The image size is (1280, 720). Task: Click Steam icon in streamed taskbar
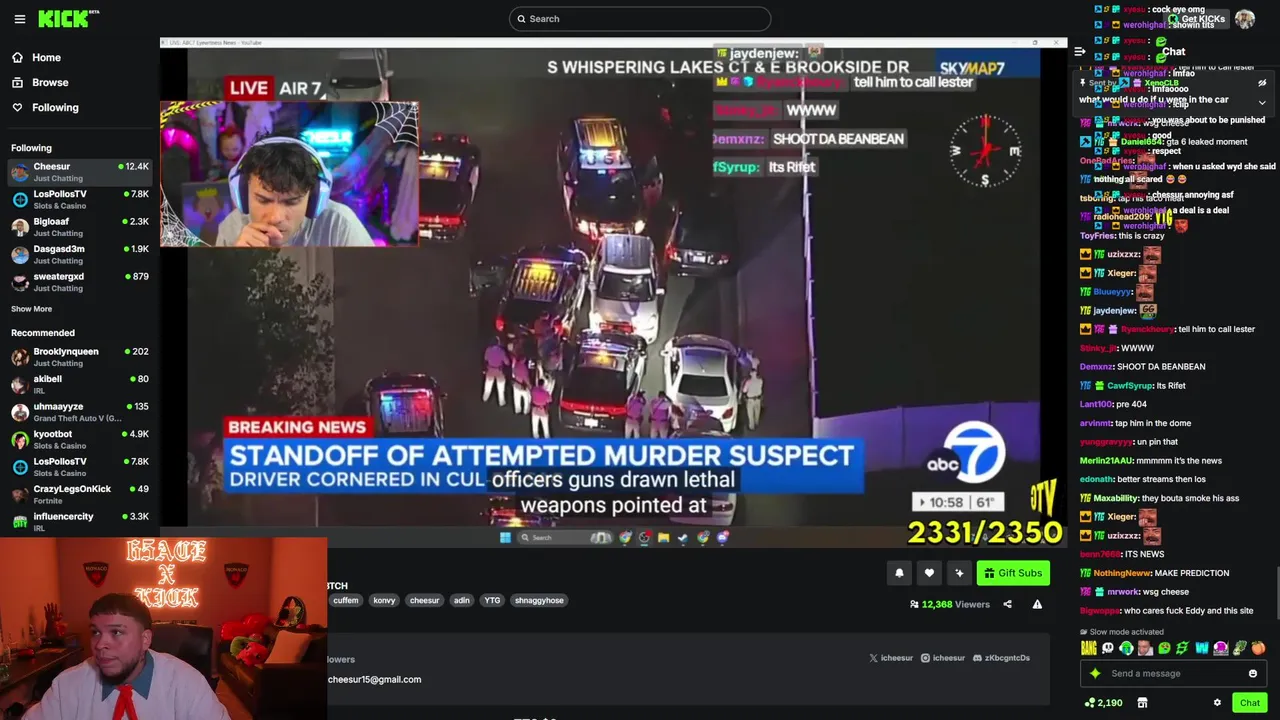click(x=683, y=537)
